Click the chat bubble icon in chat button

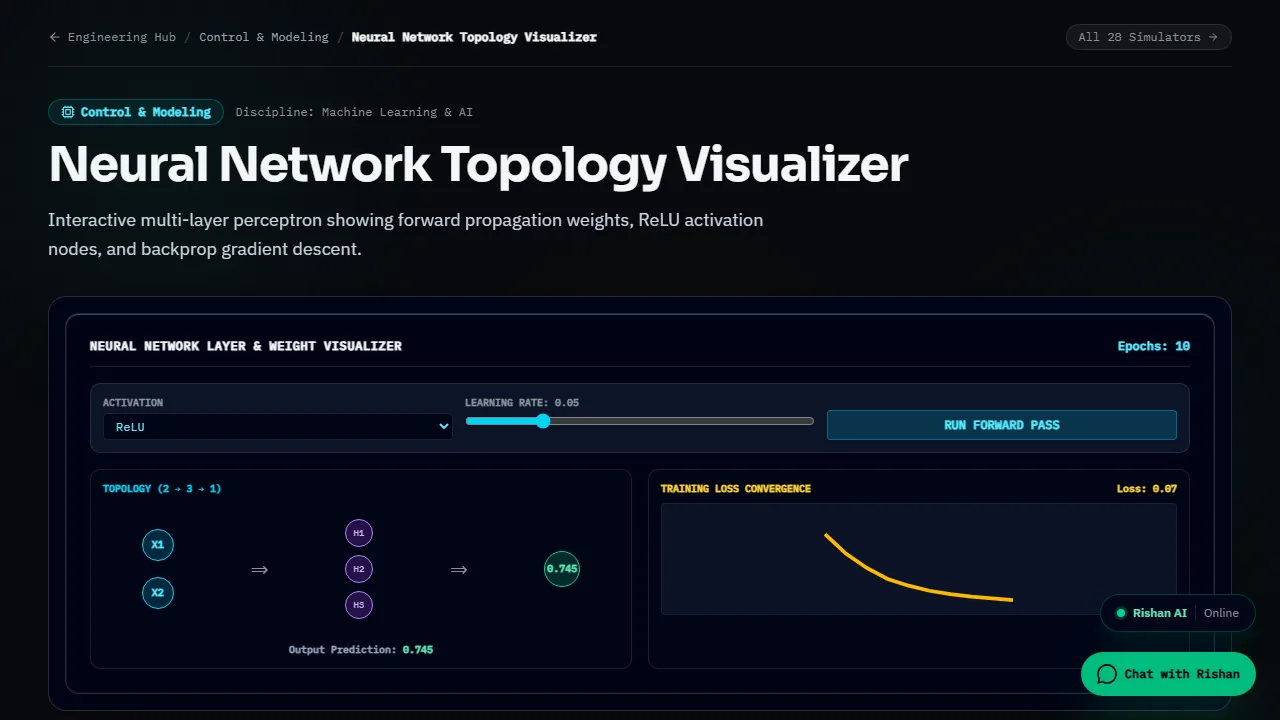[x=1107, y=674]
